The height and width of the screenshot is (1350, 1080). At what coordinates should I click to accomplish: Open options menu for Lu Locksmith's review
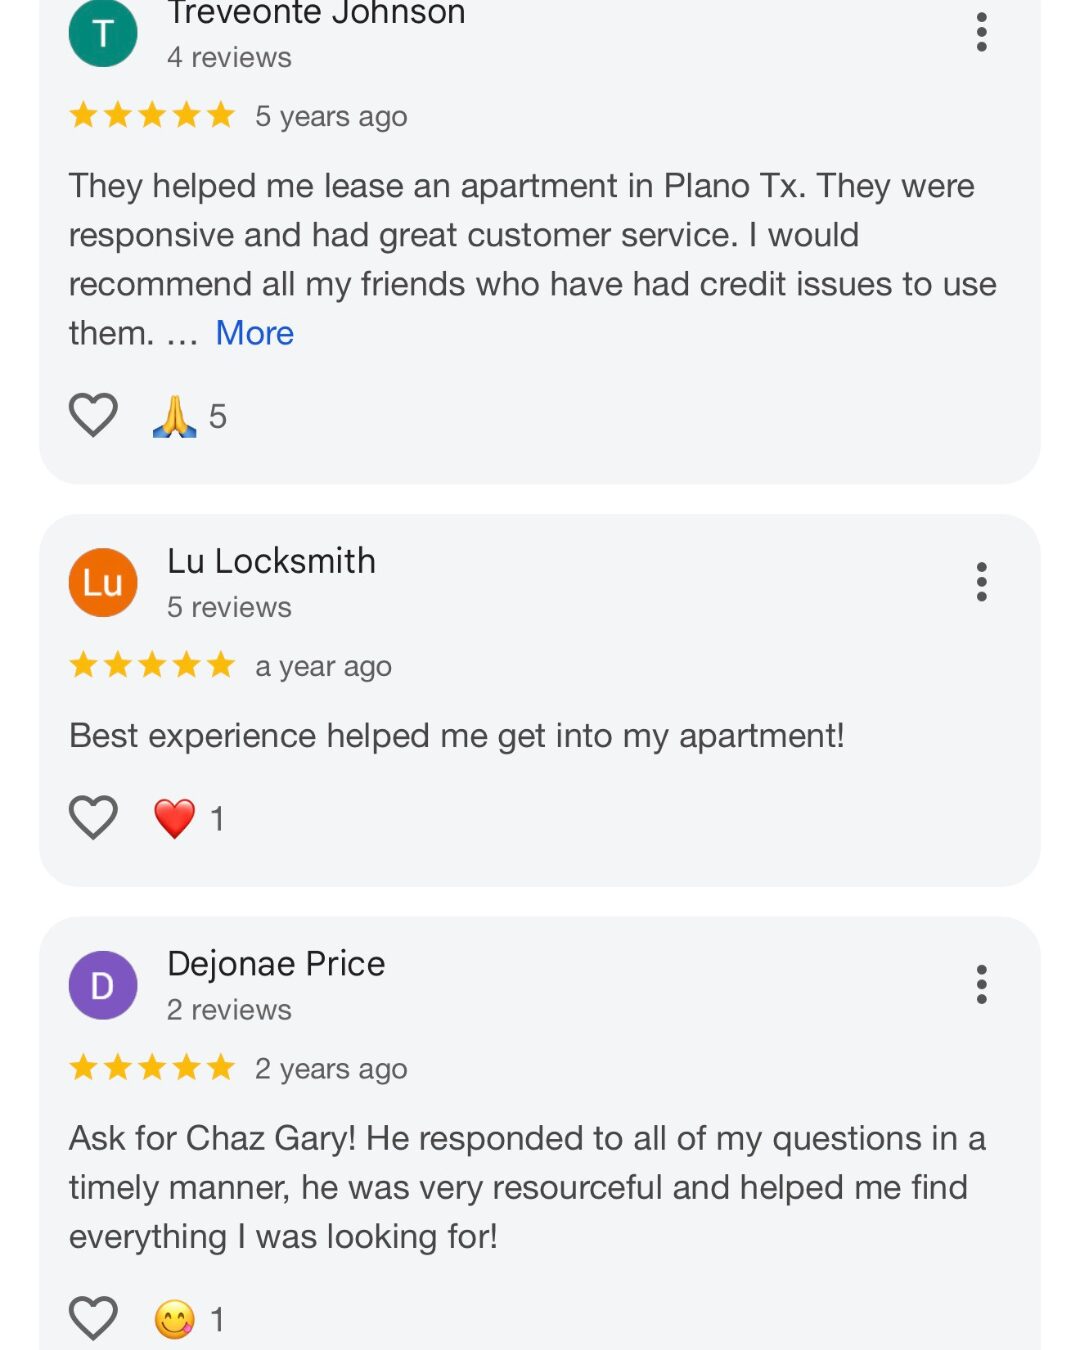pos(981,581)
